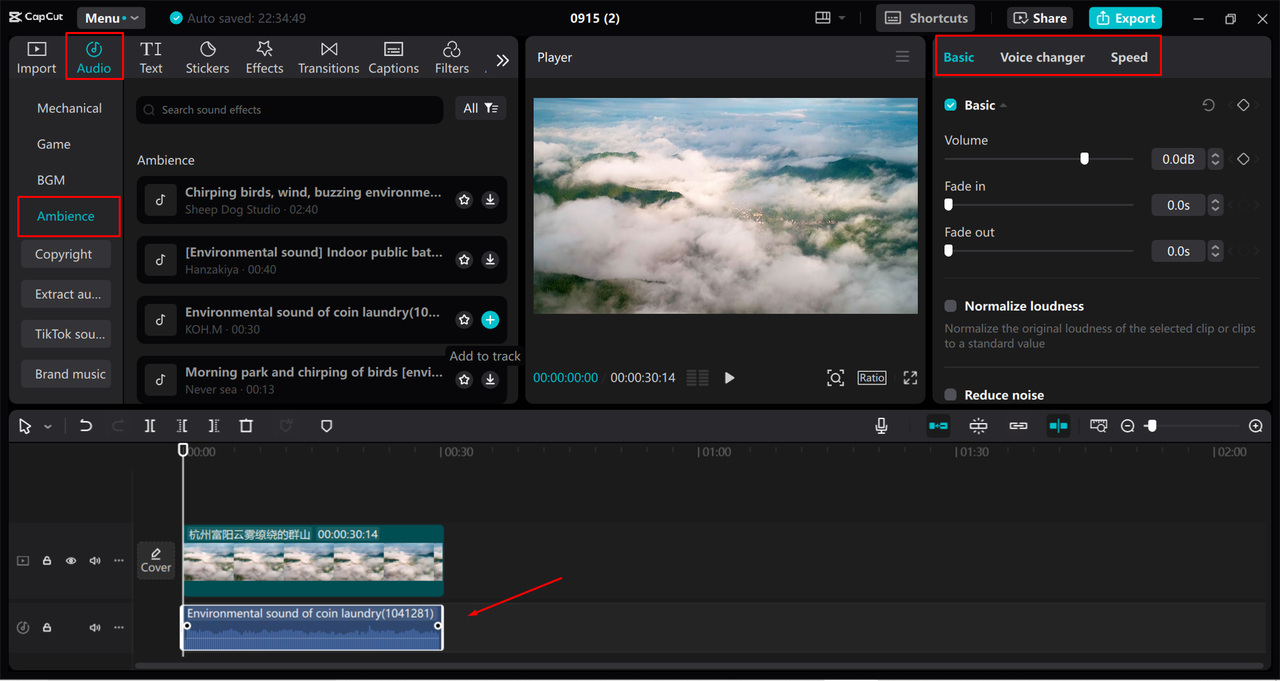Open the Menu dropdown
The height and width of the screenshot is (681, 1280).
click(110, 18)
